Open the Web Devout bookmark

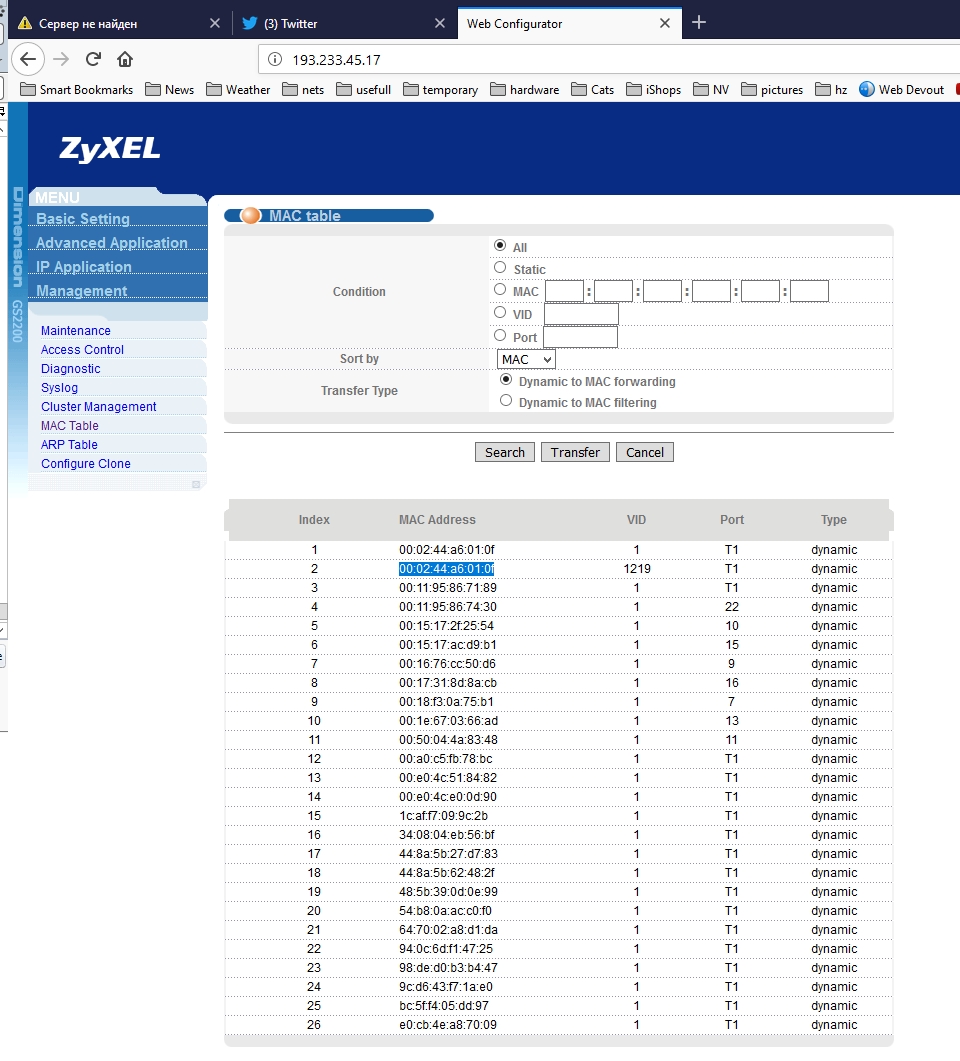[902, 89]
